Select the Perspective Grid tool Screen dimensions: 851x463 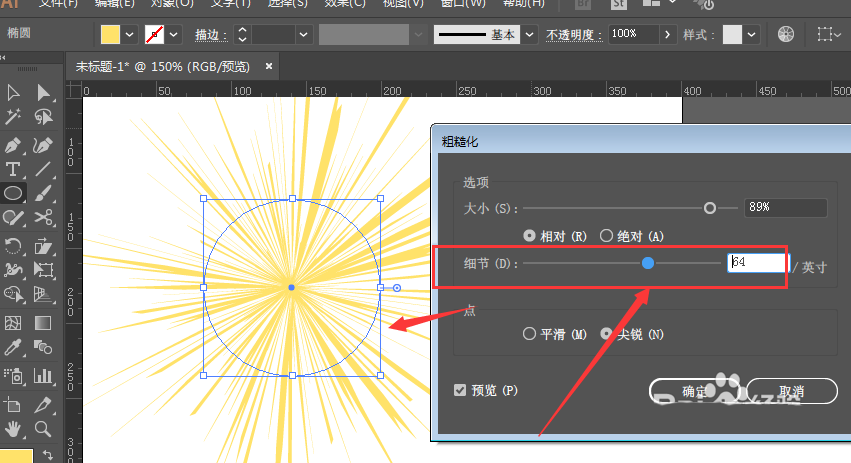click(43, 294)
